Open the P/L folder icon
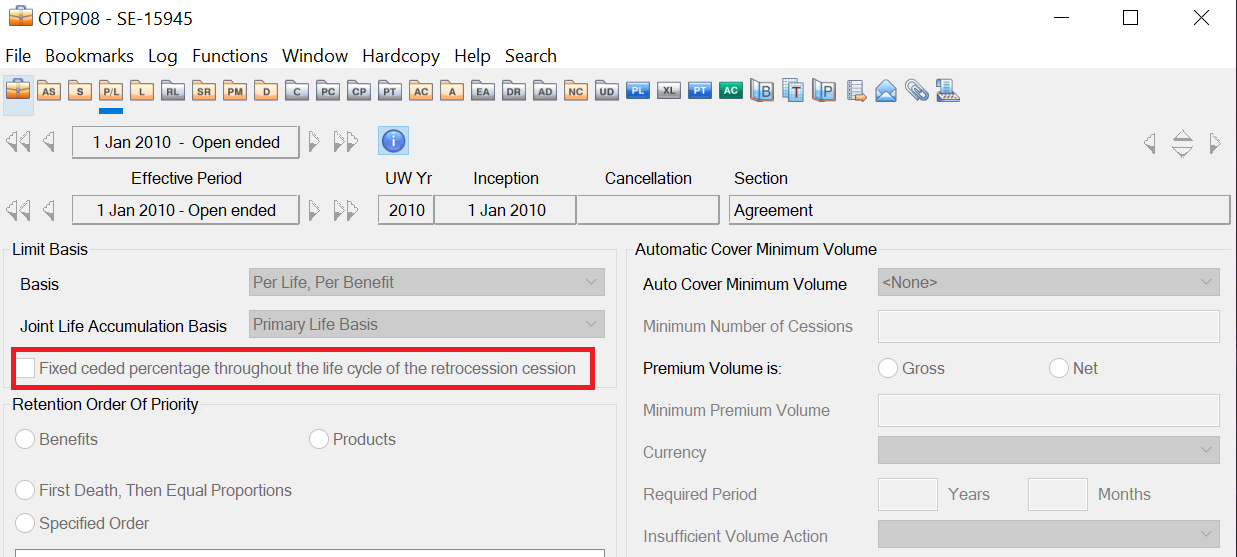This screenshot has width=1237, height=557. (110, 91)
